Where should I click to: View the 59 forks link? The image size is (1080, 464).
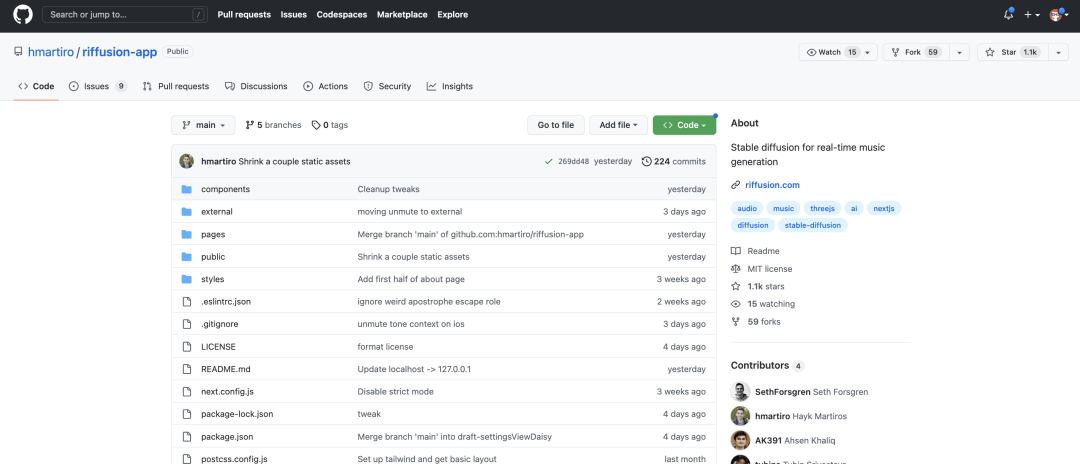click(756, 321)
